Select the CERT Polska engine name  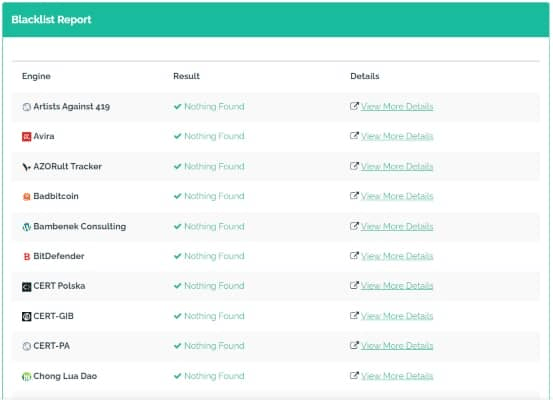(59, 286)
